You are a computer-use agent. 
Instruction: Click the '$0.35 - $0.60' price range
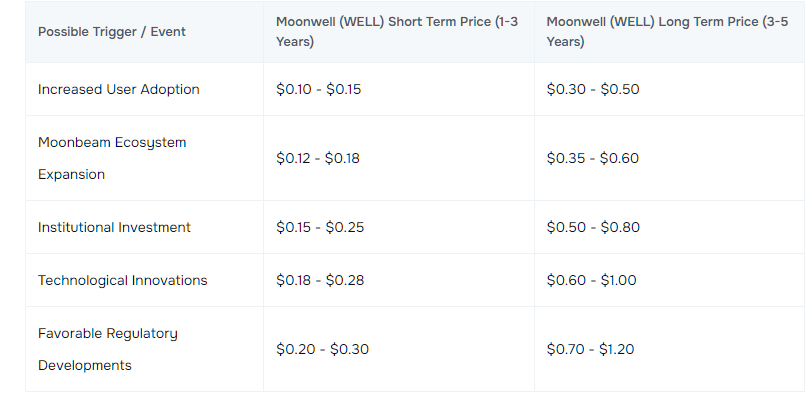(593, 158)
